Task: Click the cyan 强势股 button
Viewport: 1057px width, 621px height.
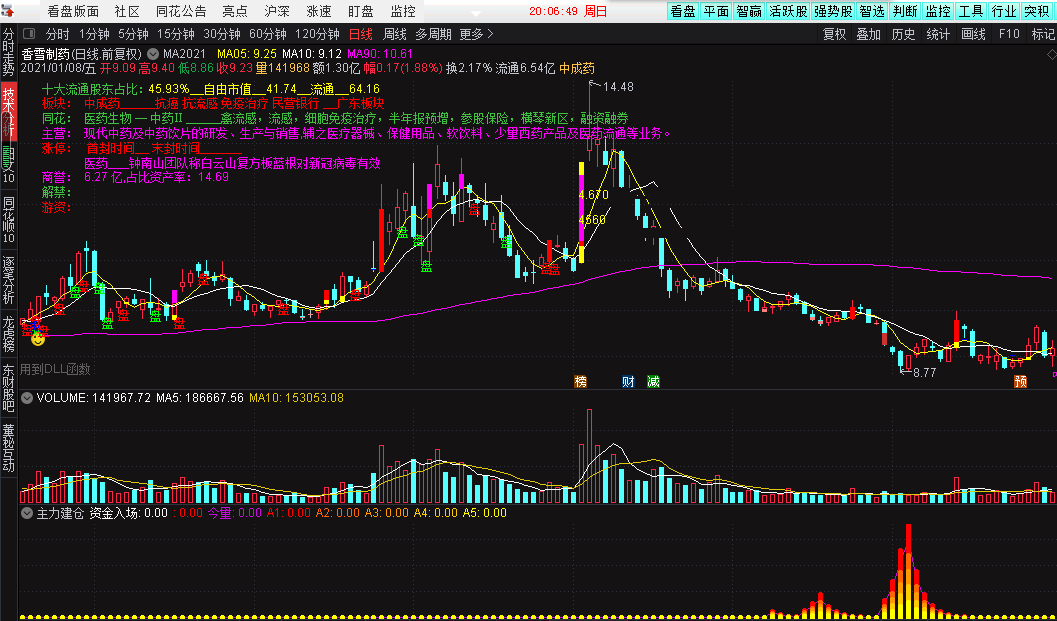Action: pos(833,11)
